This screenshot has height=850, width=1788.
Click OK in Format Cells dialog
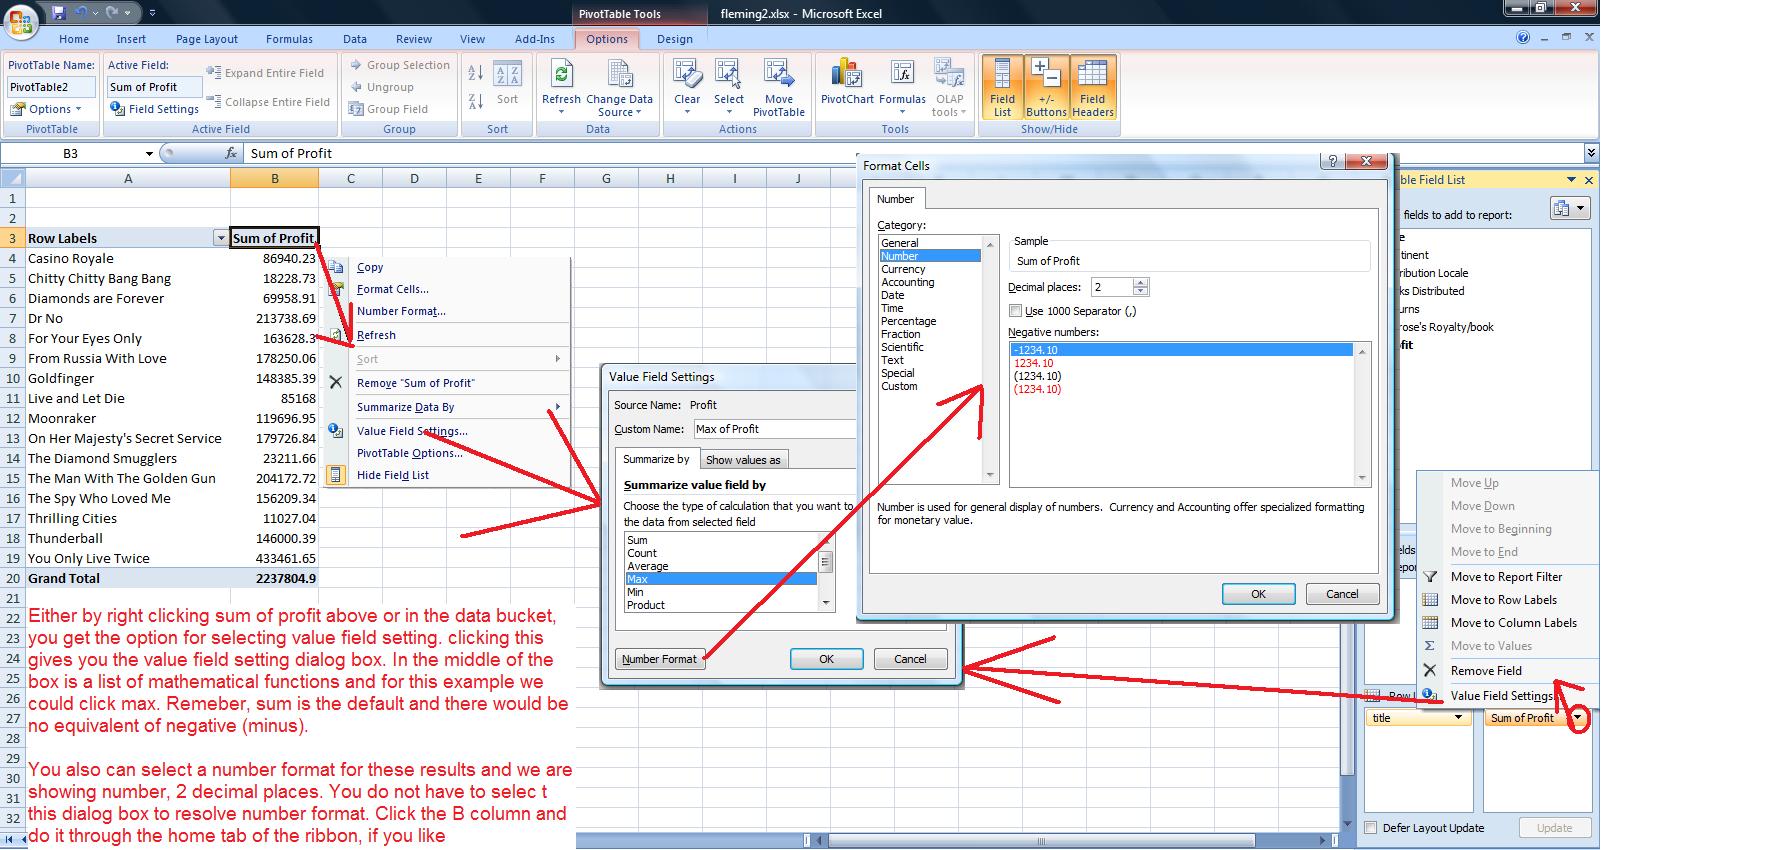tap(1258, 594)
